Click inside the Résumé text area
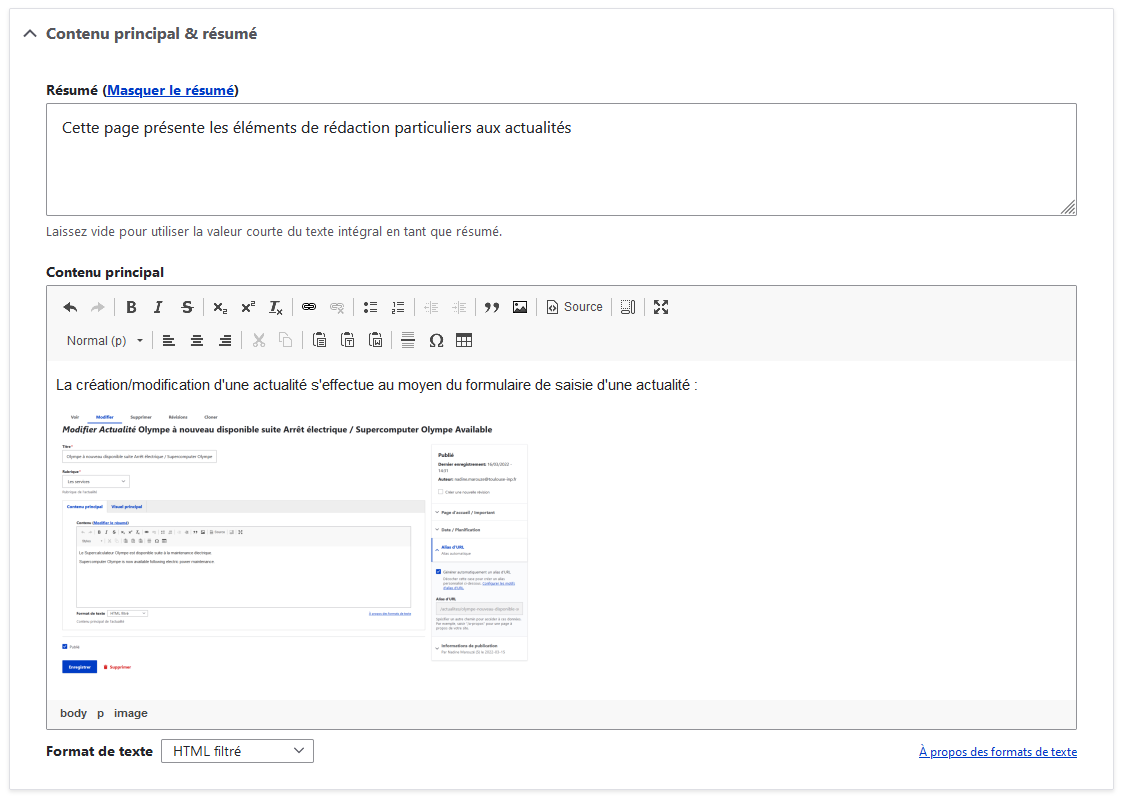 [560, 155]
